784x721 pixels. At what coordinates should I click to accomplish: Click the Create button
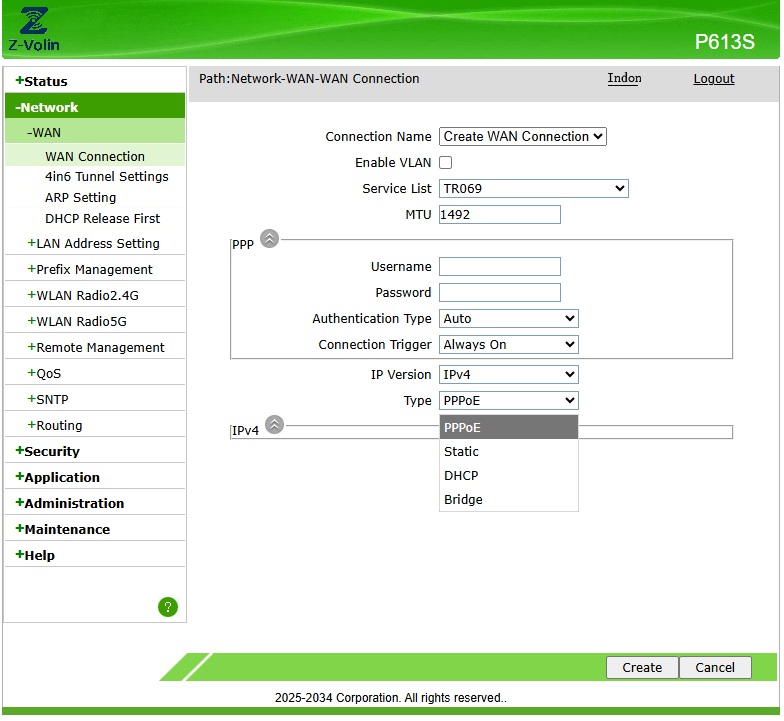pyautogui.click(x=642, y=668)
